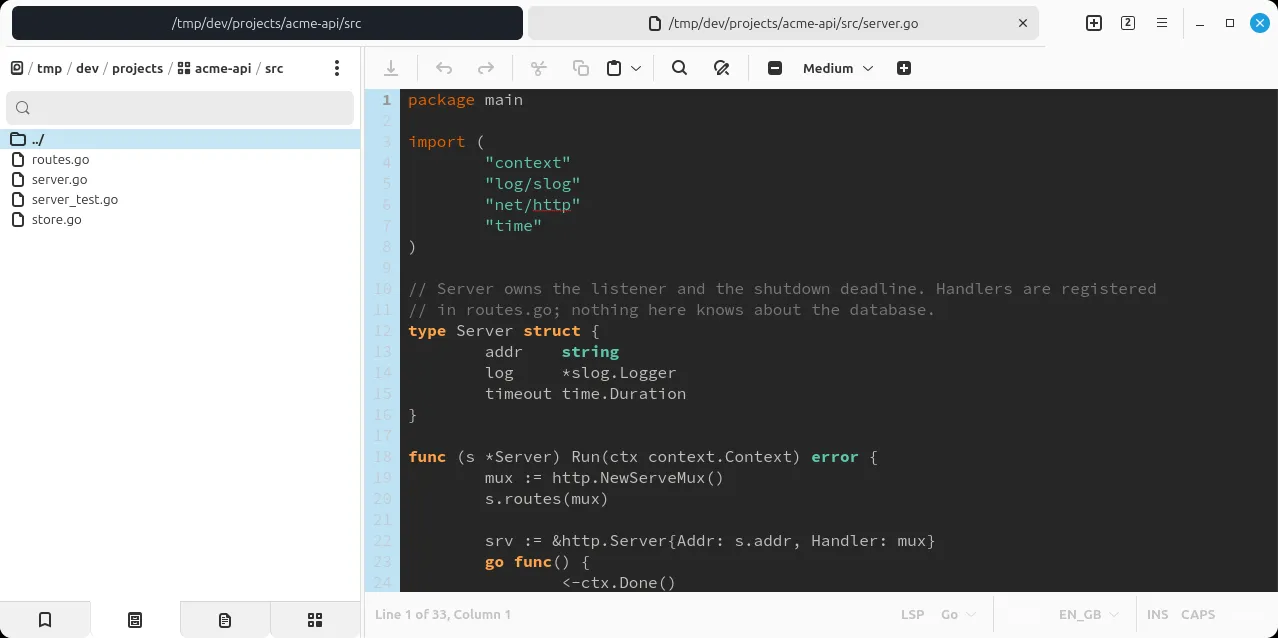Click the root drive icon in breadcrumb
Viewport: 1278px width, 638px height.
(x=17, y=68)
